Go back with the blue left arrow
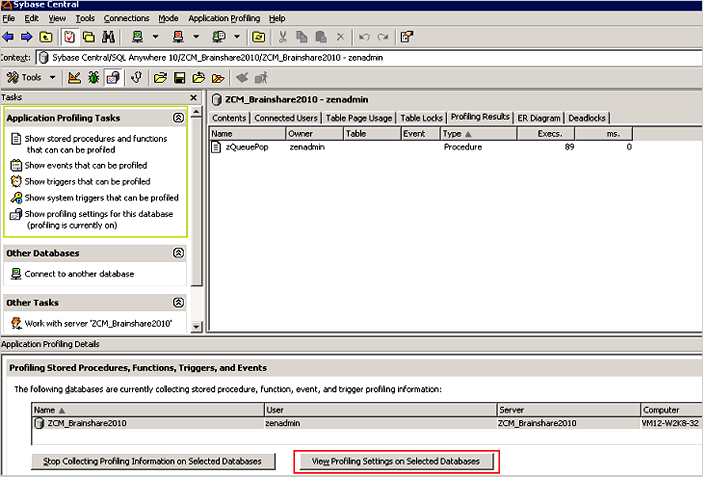The height and width of the screenshot is (477, 703). pos(8,37)
